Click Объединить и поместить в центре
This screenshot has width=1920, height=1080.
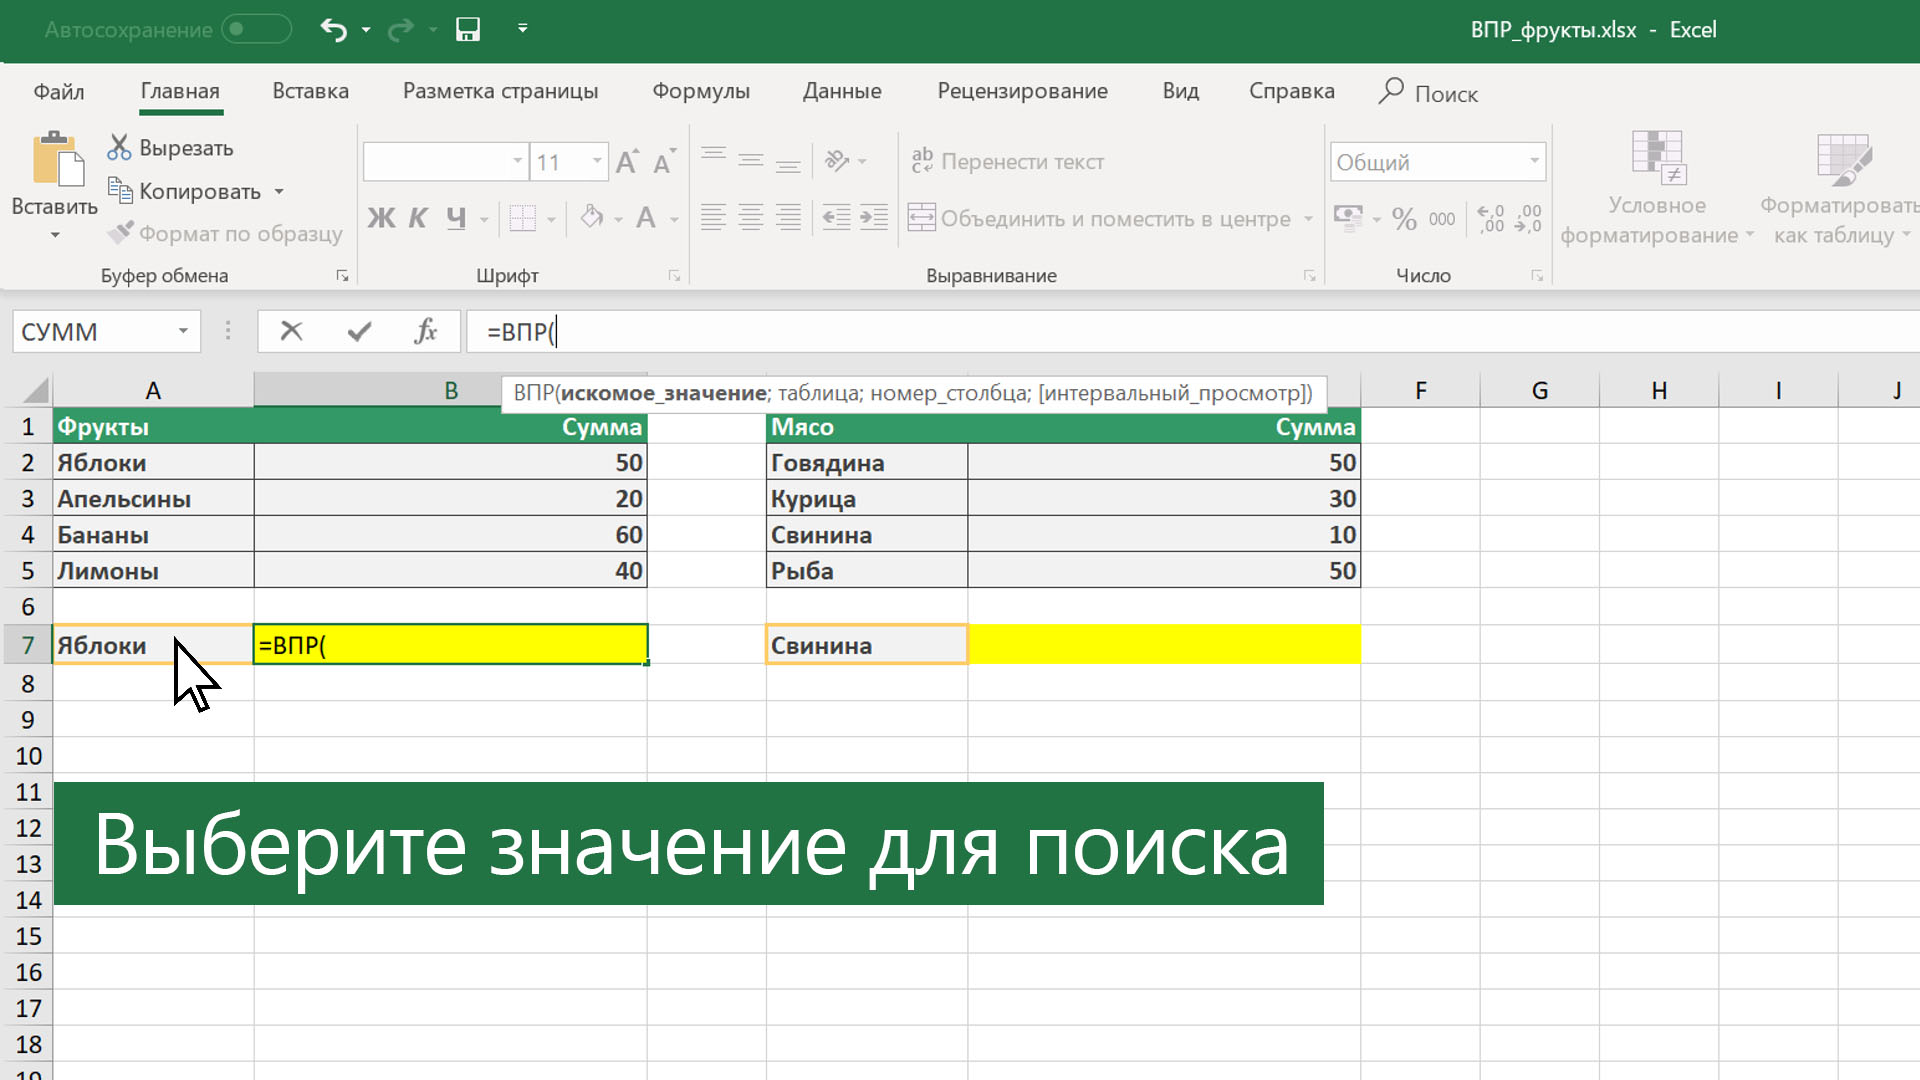[1098, 218]
